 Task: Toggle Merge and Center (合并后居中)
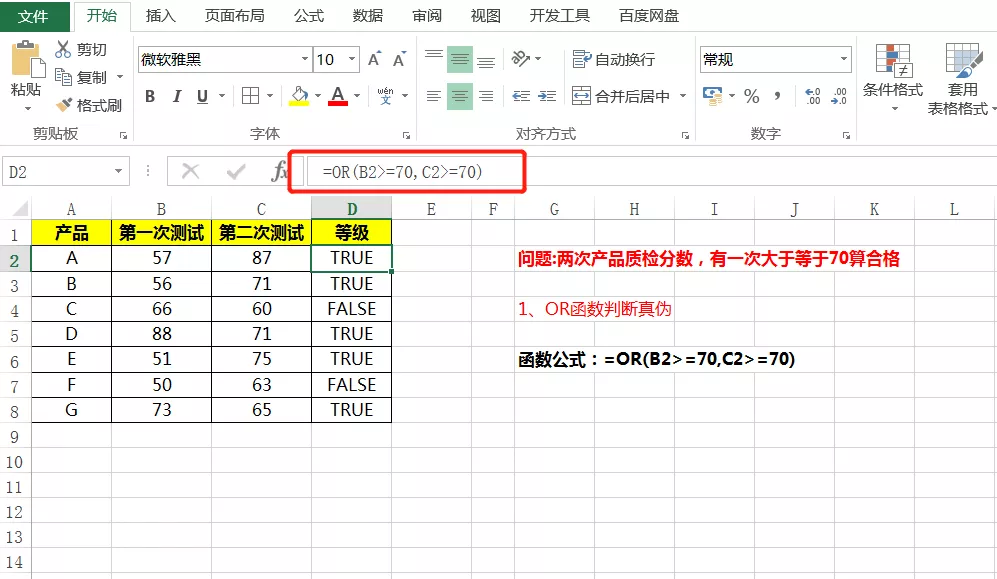pyautogui.click(x=621, y=96)
